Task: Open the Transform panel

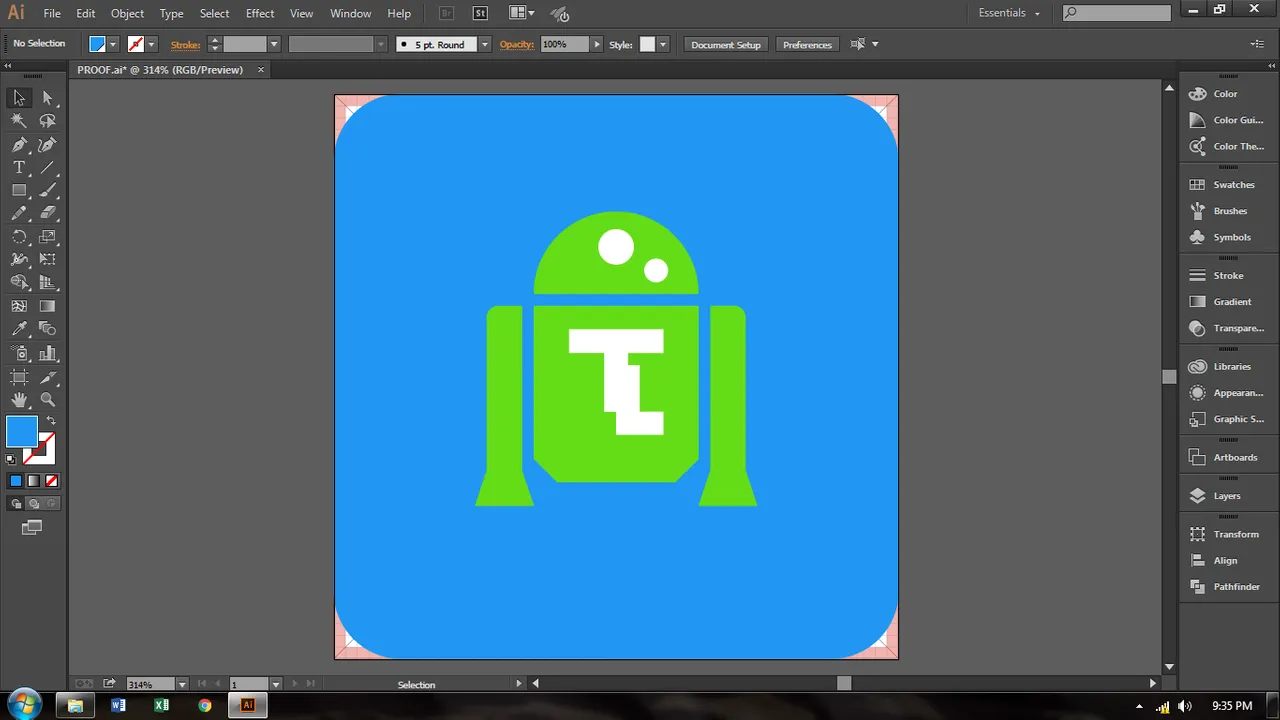Action: click(x=1223, y=534)
